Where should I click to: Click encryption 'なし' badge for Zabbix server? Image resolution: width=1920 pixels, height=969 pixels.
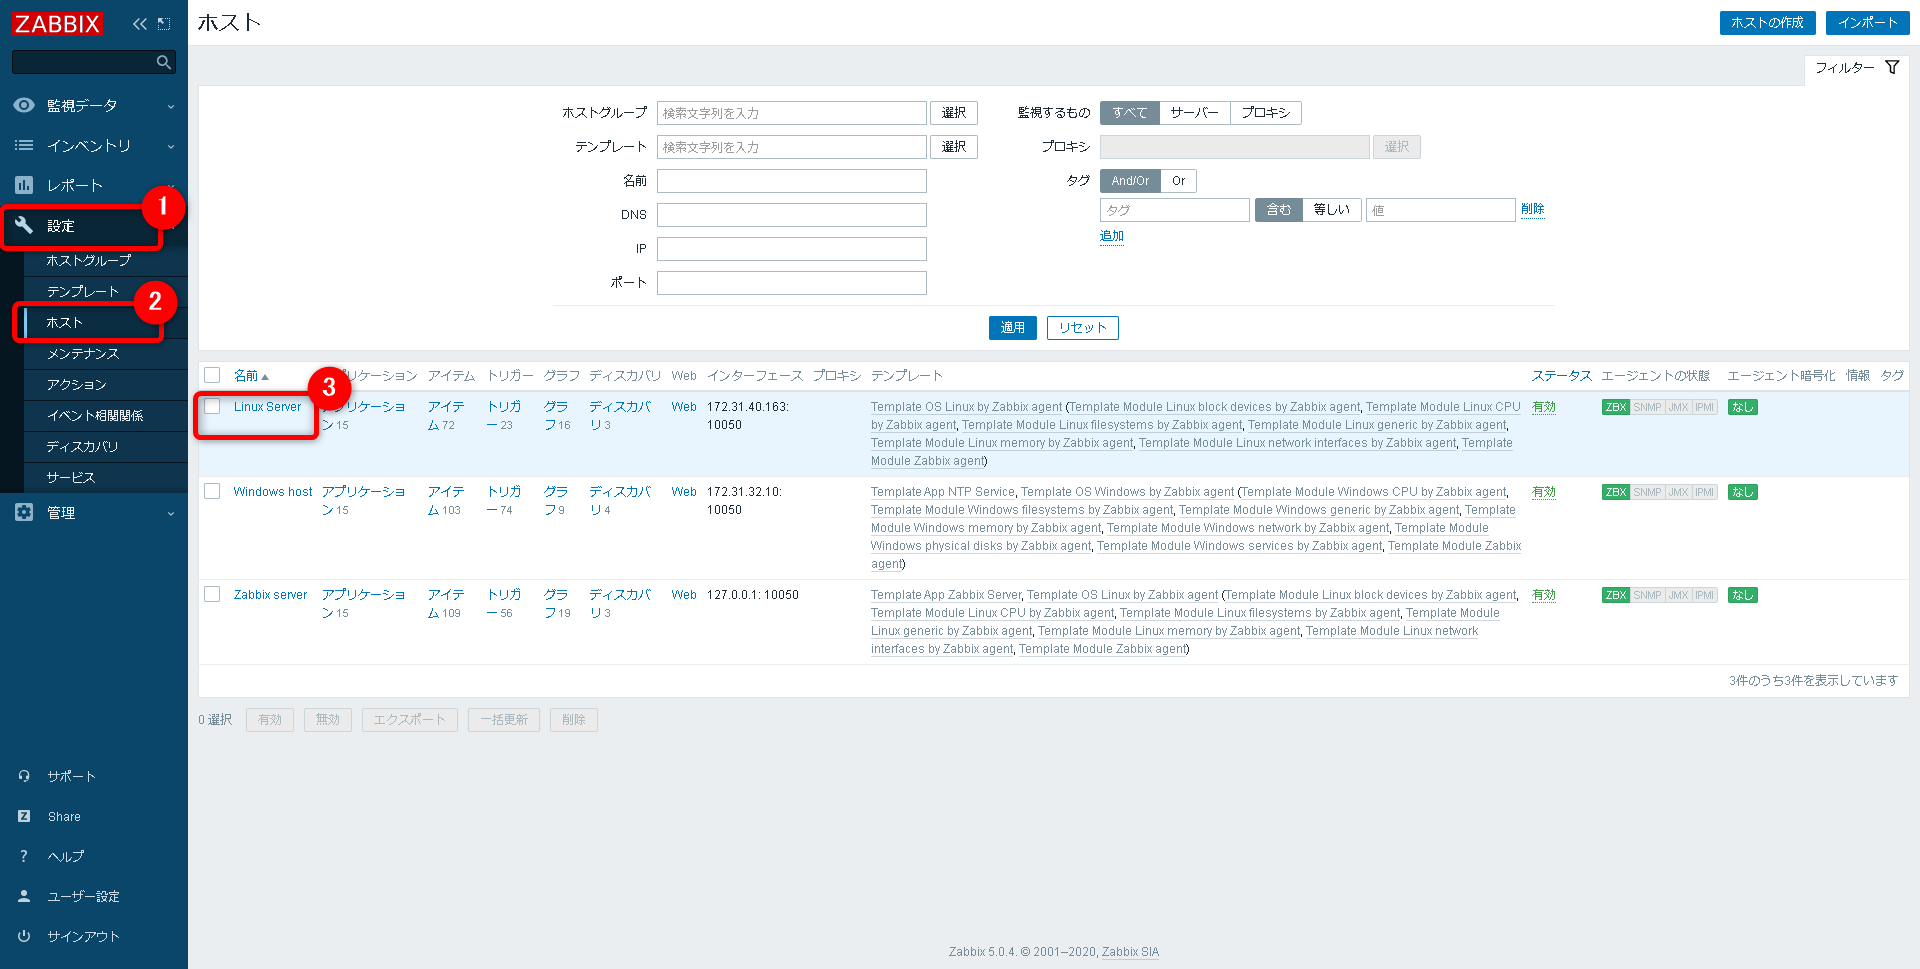tap(1743, 595)
